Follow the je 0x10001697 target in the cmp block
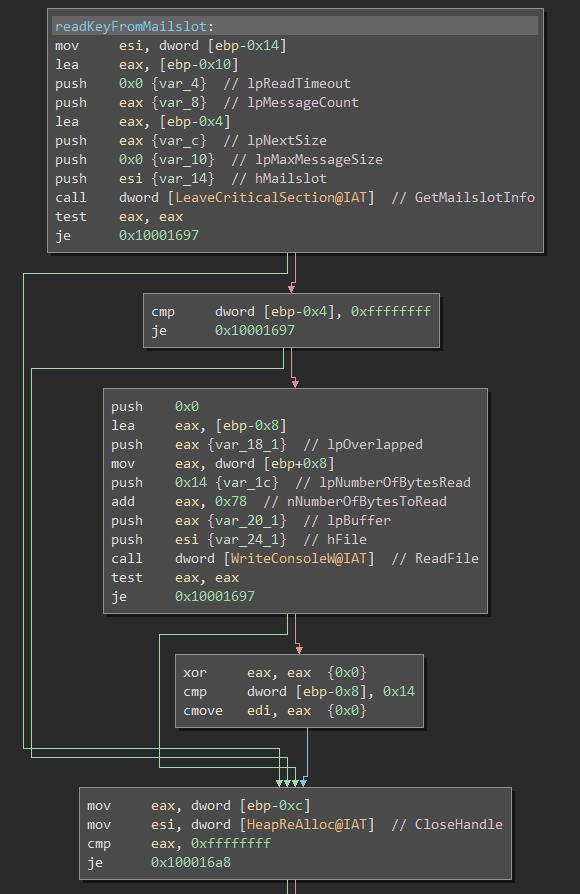Viewport: 580px width, 894px height. [254, 331]
